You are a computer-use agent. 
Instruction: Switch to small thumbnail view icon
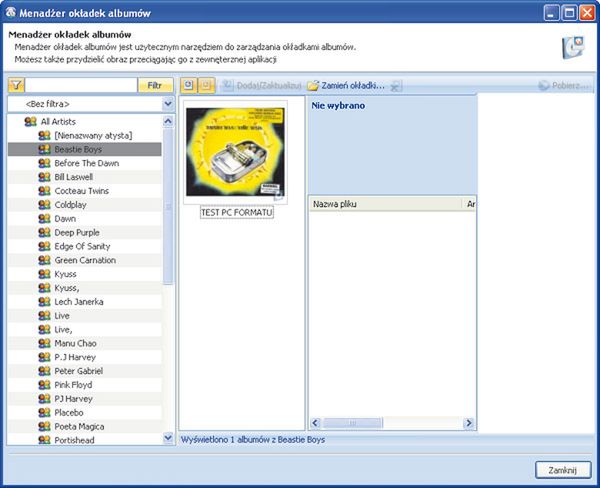[x=206, y=85]
